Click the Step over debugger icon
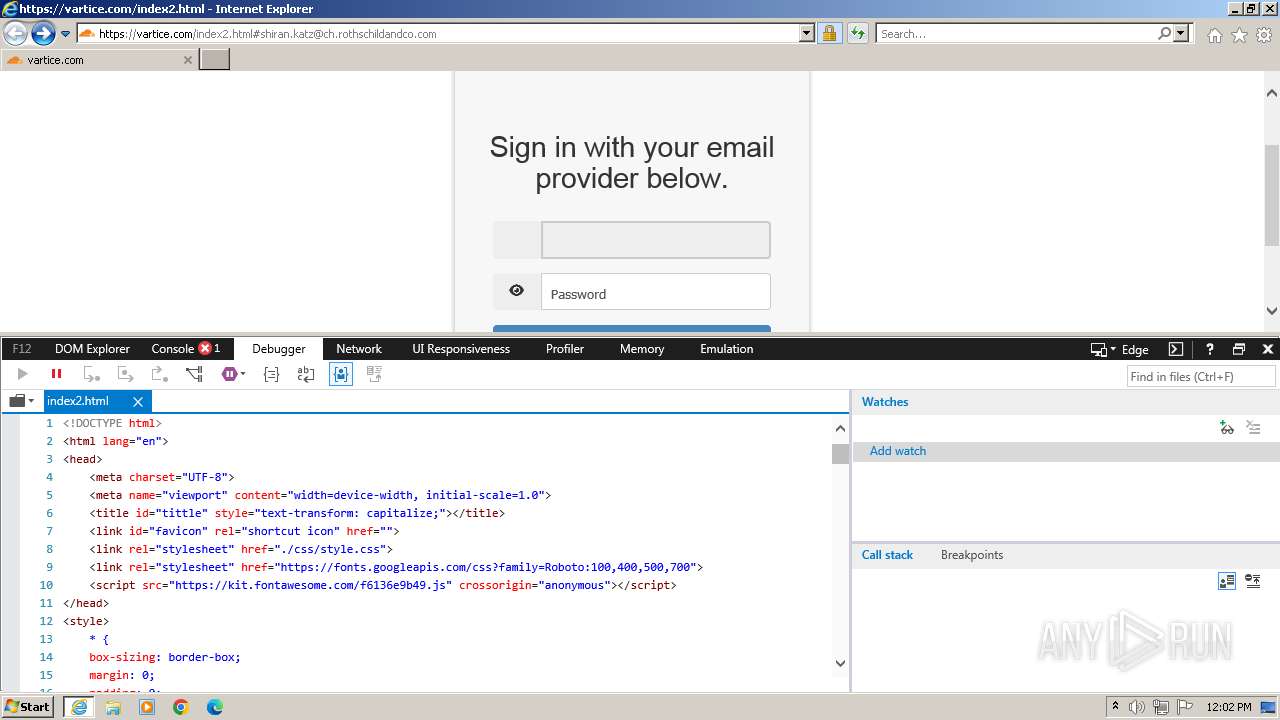The height and width of the screenshot is (720, 1280). [x=125, y=374]
